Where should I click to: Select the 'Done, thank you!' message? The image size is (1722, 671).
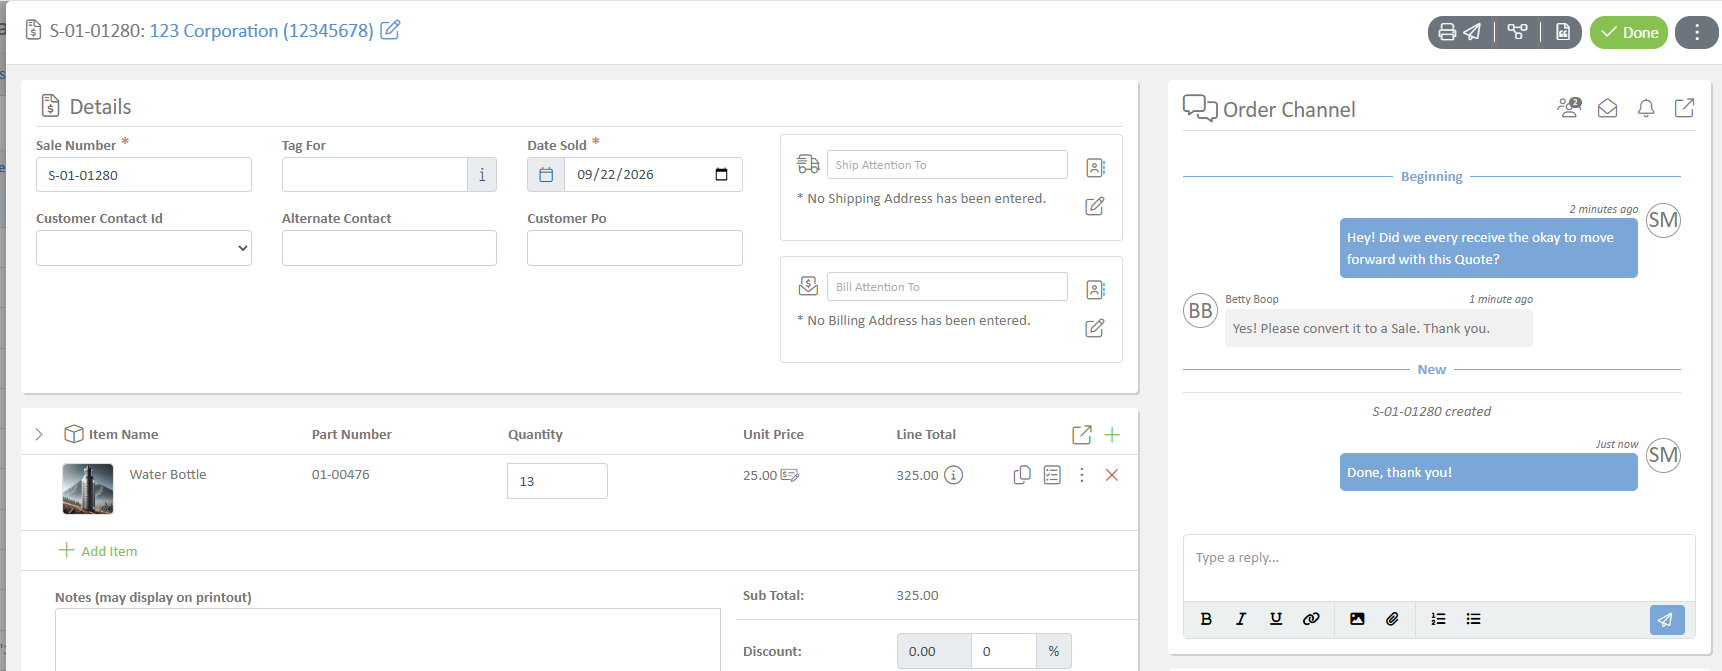1488,472
